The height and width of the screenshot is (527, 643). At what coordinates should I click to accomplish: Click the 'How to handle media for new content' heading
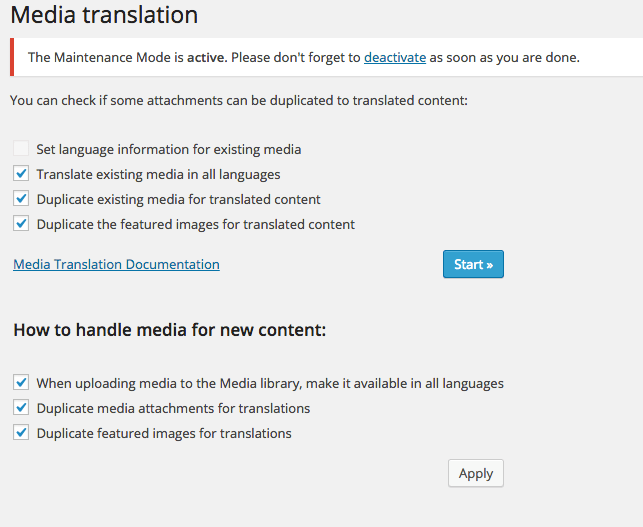tap(170, 330)
